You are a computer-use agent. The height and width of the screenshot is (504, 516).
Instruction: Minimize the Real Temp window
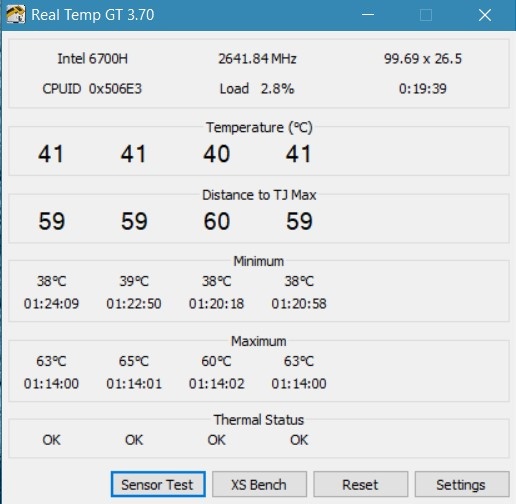coord(368,15)
